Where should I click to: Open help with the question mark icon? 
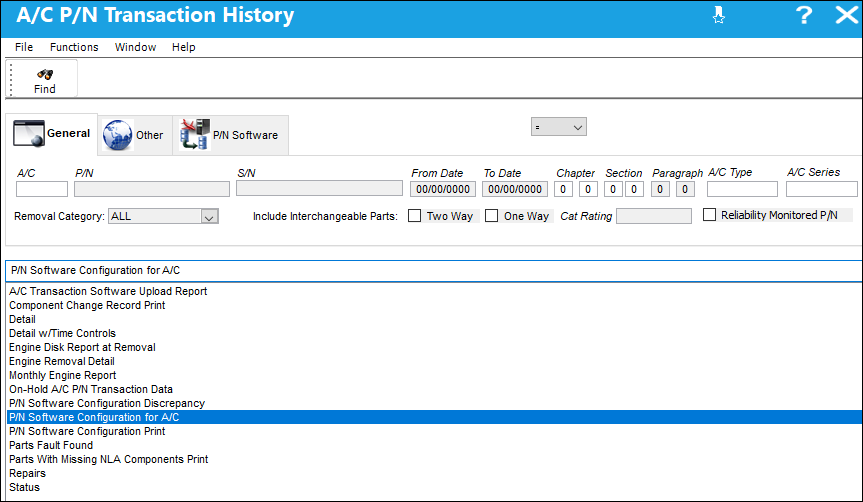click(804, 15)
